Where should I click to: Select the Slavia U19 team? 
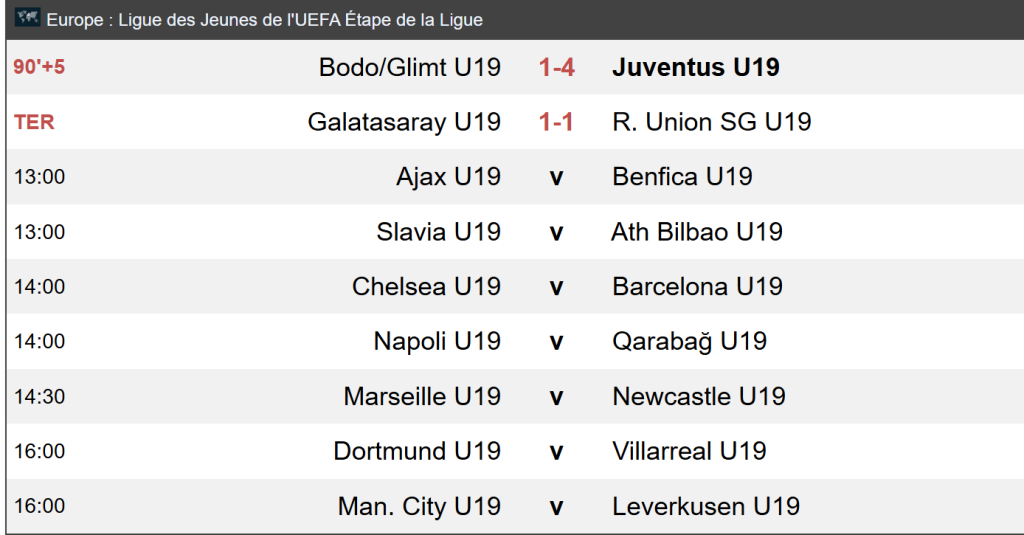tap(438, 232)
